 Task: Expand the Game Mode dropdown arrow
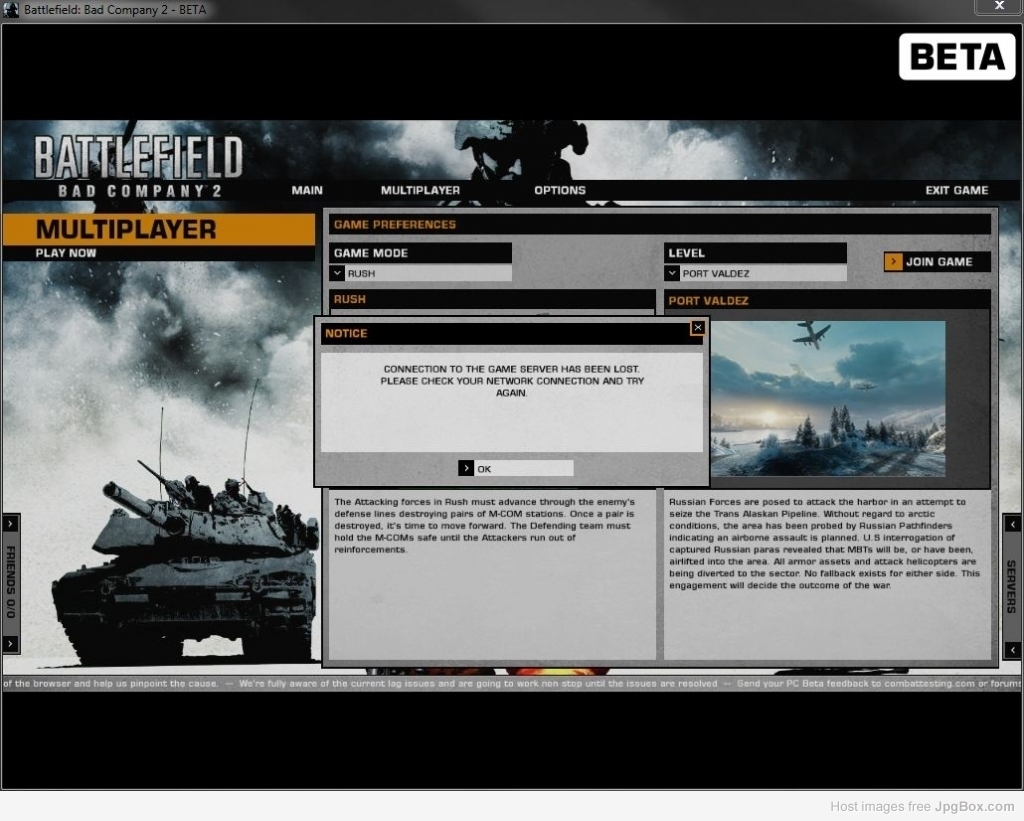[x=337, y=273]
